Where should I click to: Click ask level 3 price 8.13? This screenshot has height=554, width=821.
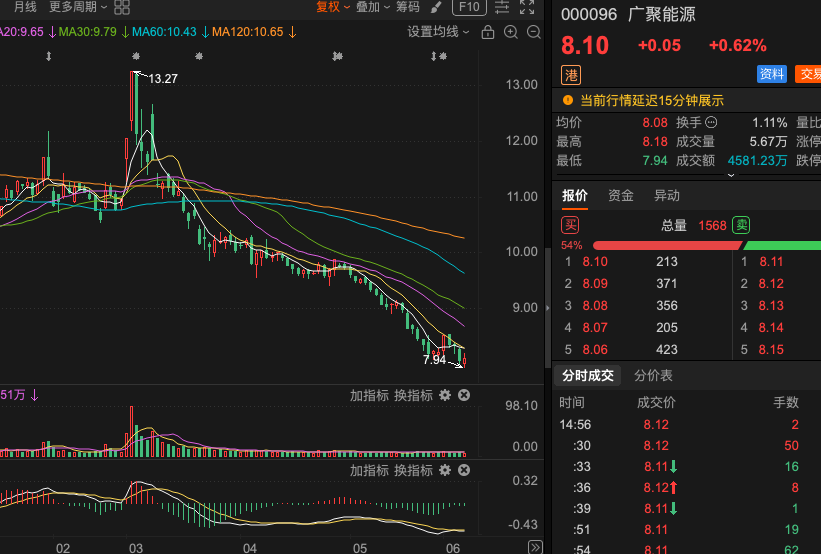tap(771, 305)
